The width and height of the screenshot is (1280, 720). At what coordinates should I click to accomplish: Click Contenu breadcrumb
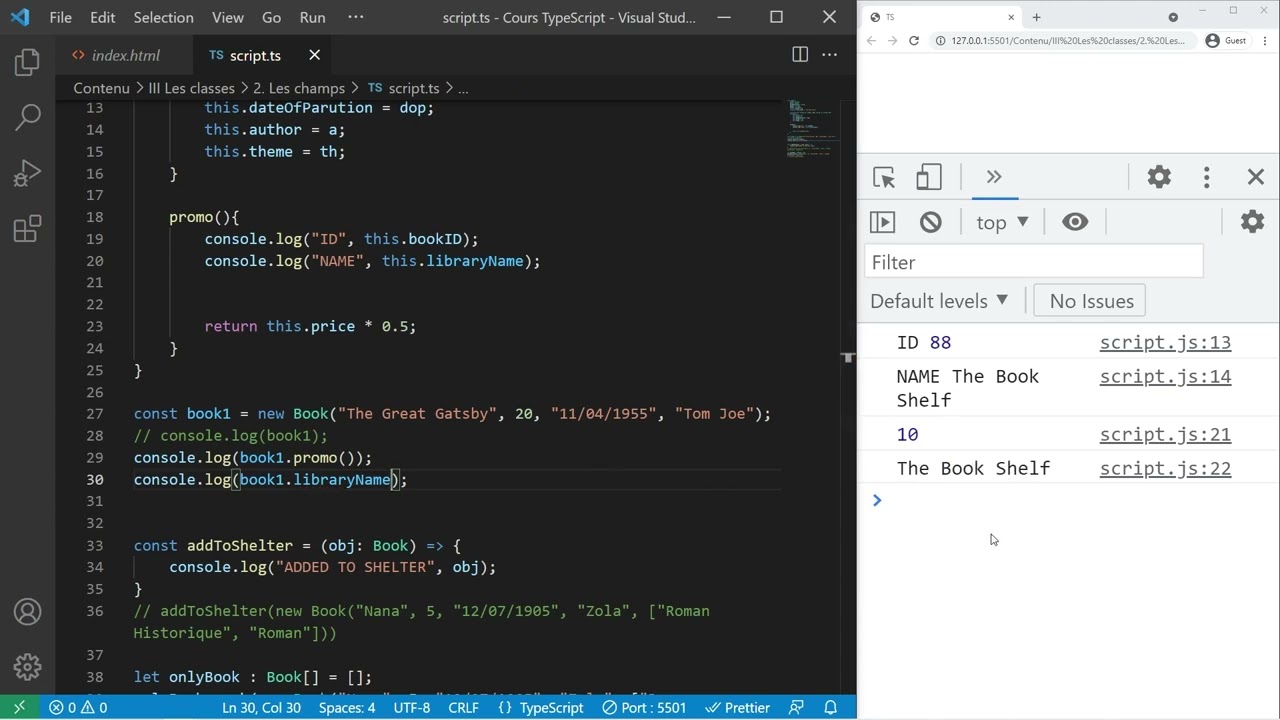101,88
